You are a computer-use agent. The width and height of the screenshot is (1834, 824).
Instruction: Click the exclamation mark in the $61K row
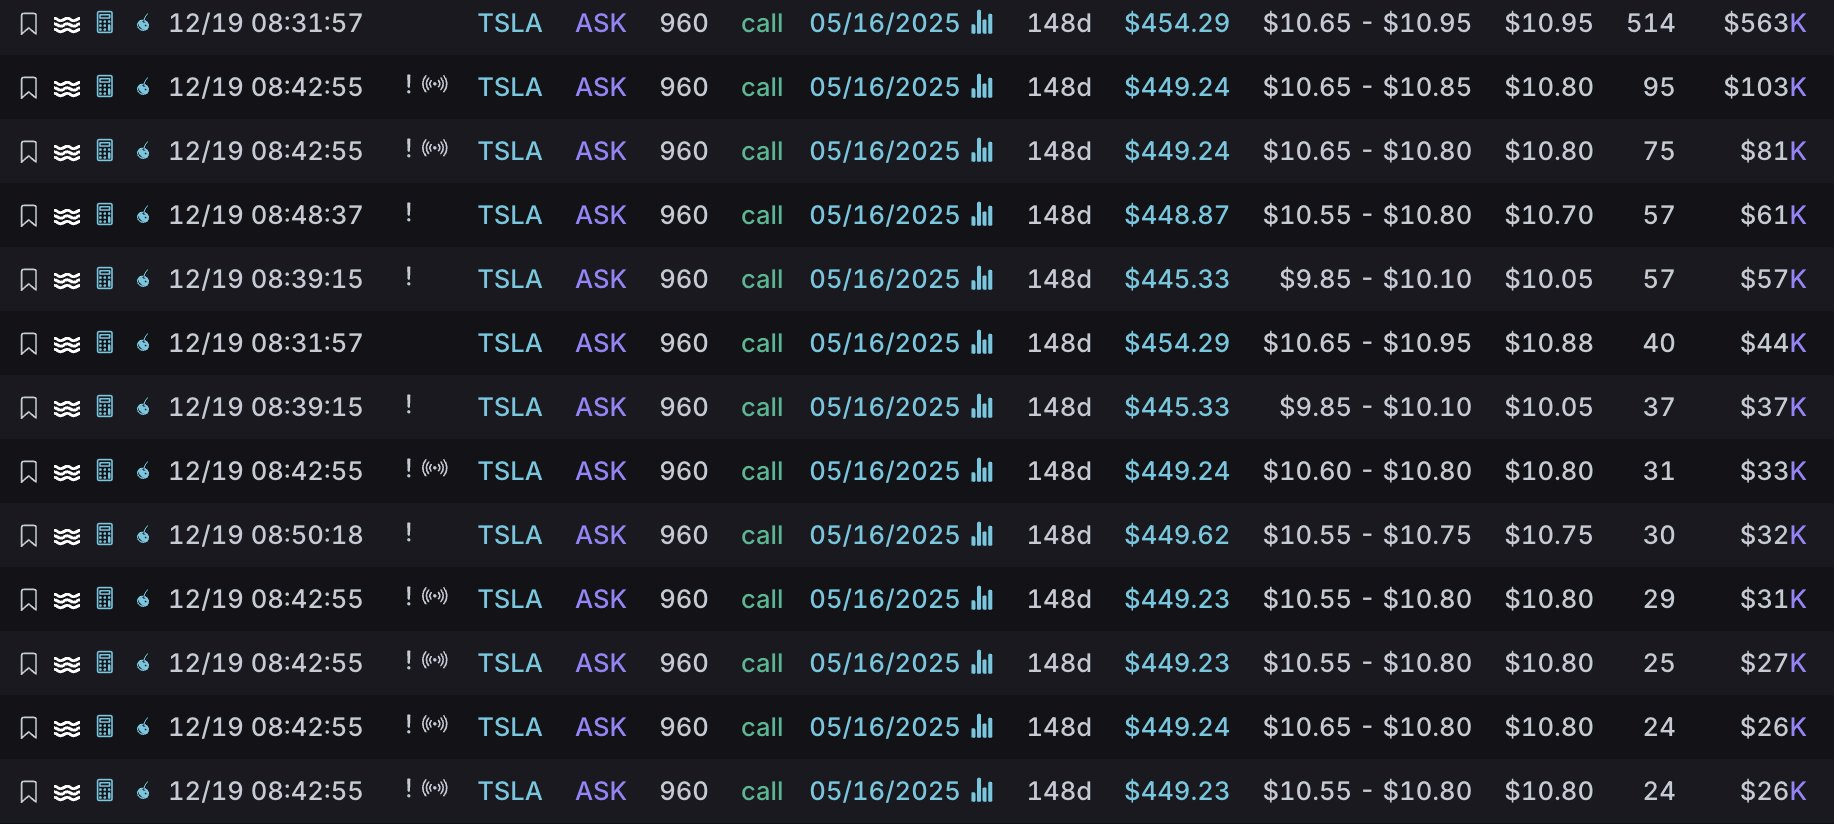(x=408, y=212)
